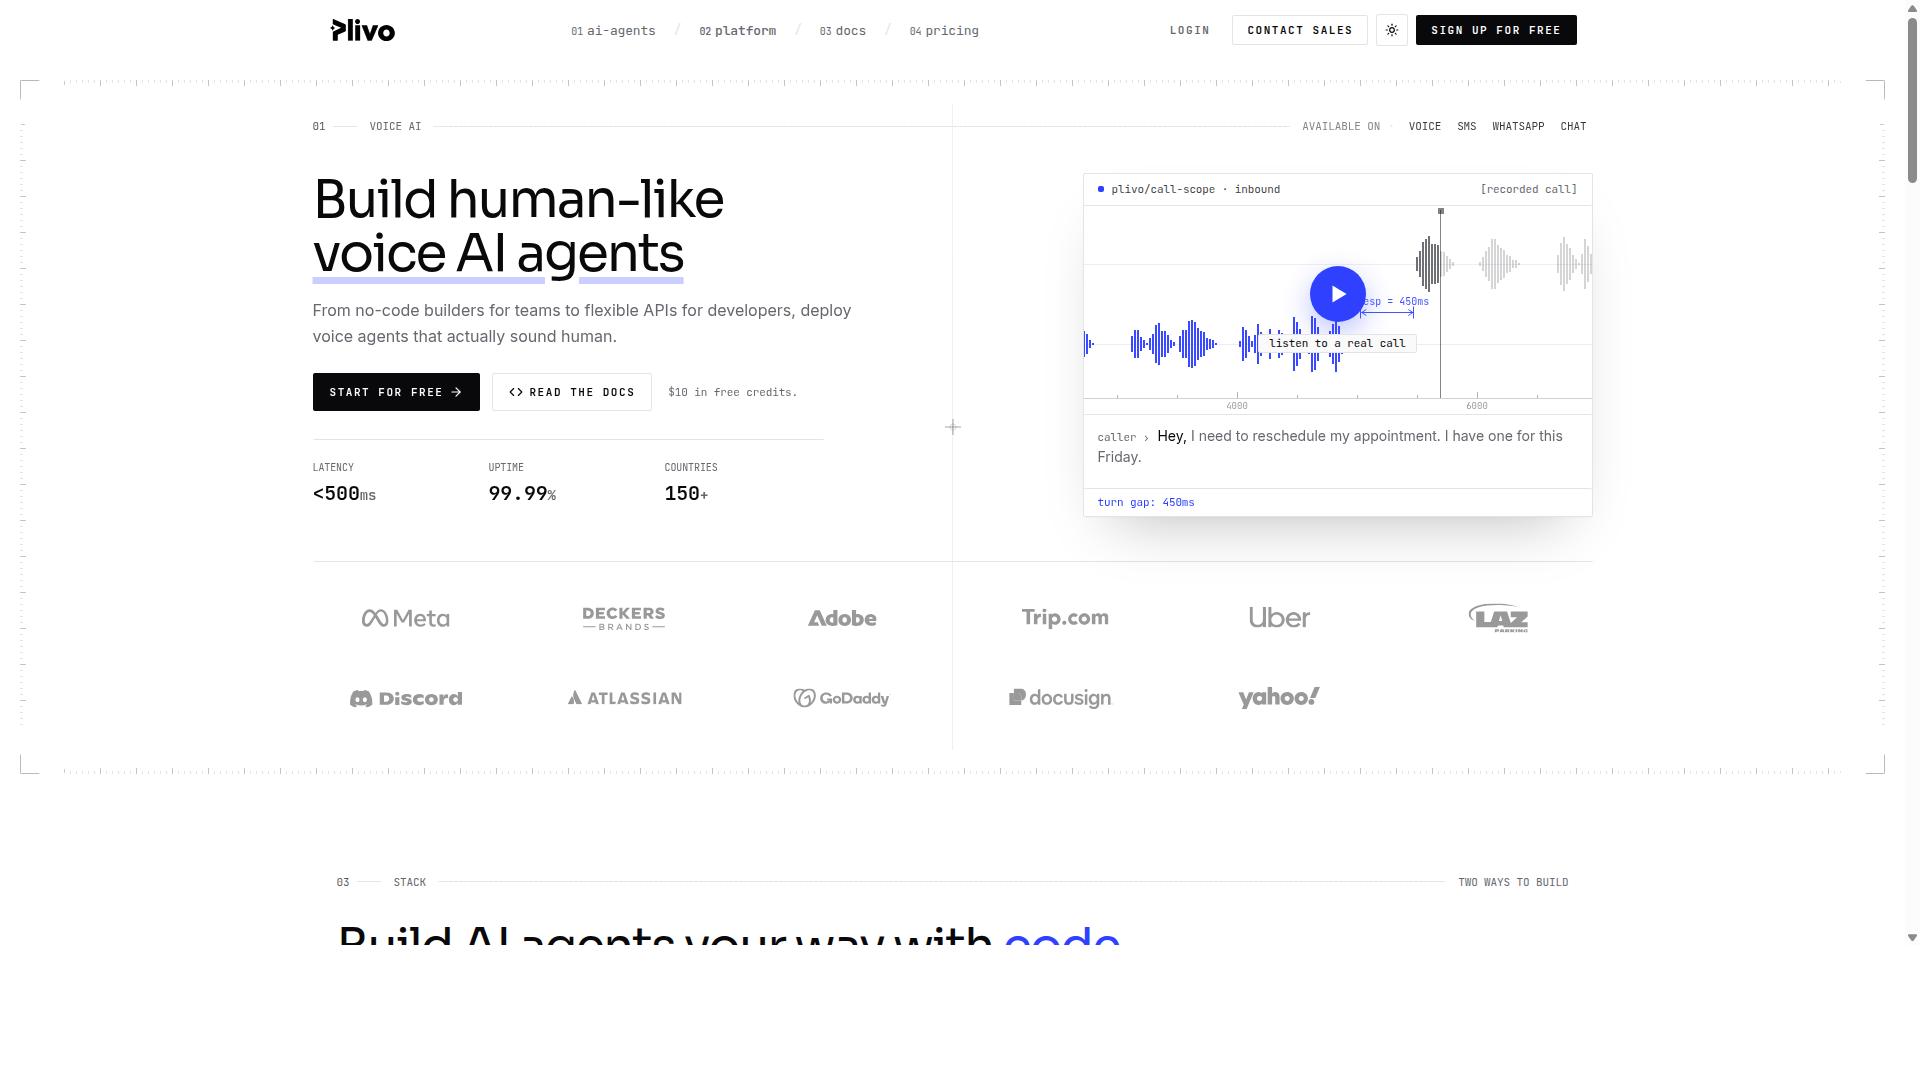Click the '[recorded call]' label
This screenshot has height=1080, width=1920.
[1528, 189]
